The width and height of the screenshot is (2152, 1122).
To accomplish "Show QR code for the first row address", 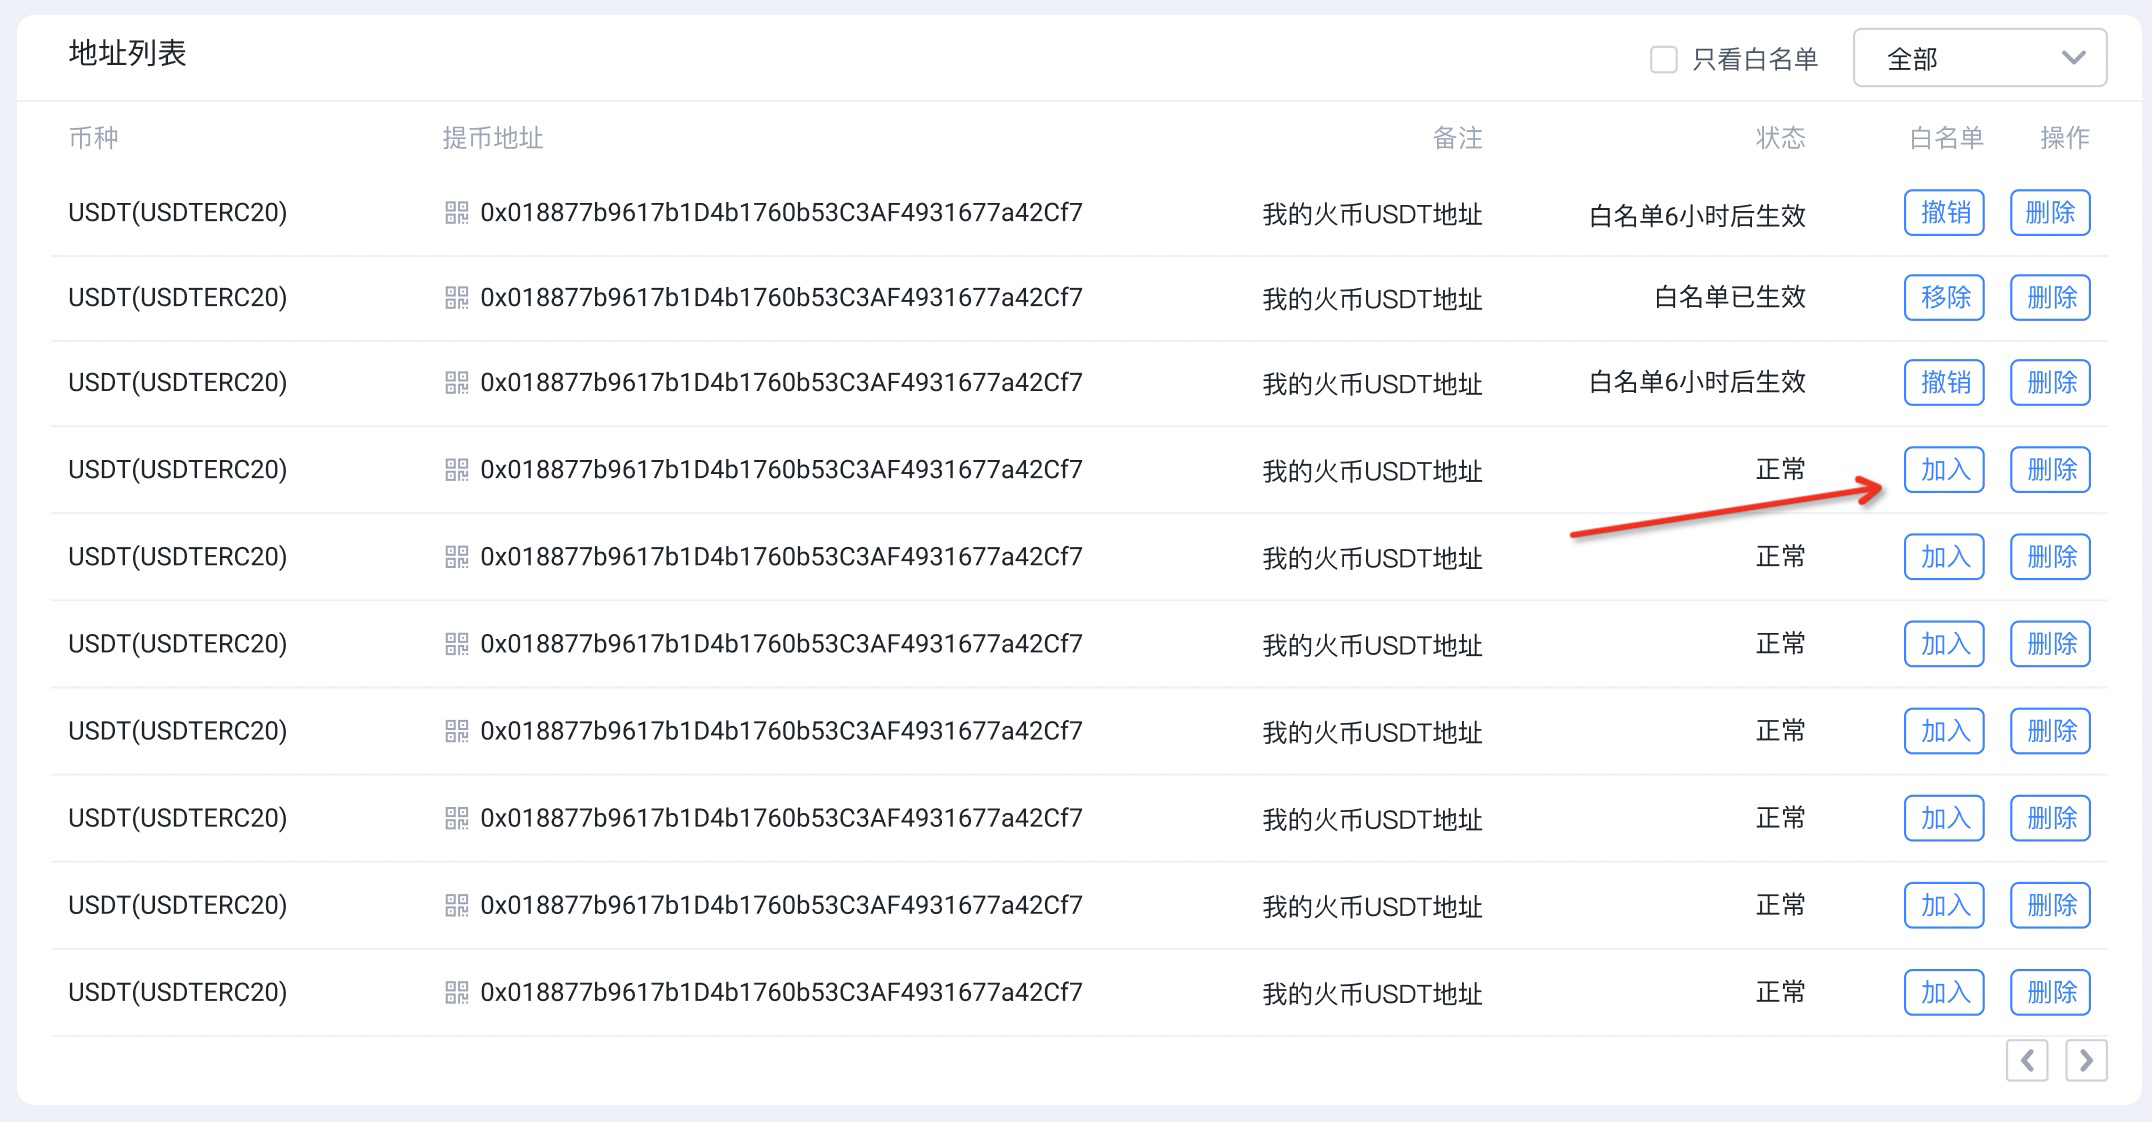I will [x=456, y=212].
